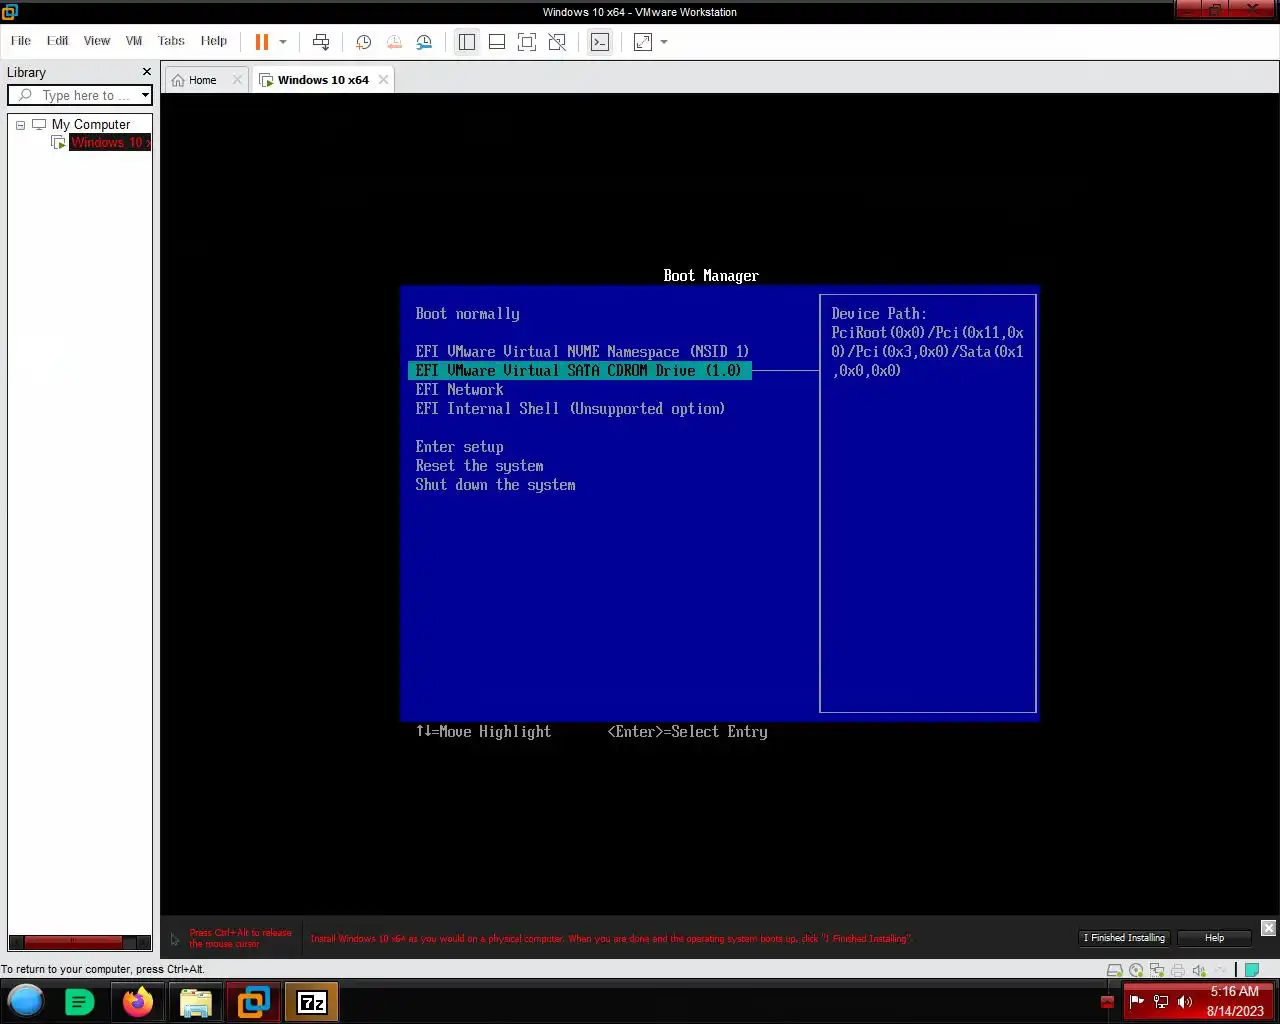Select the EFI Internal Shell entry
The width and height of the screenshot is (1280, 1024).
pos(570,409)
